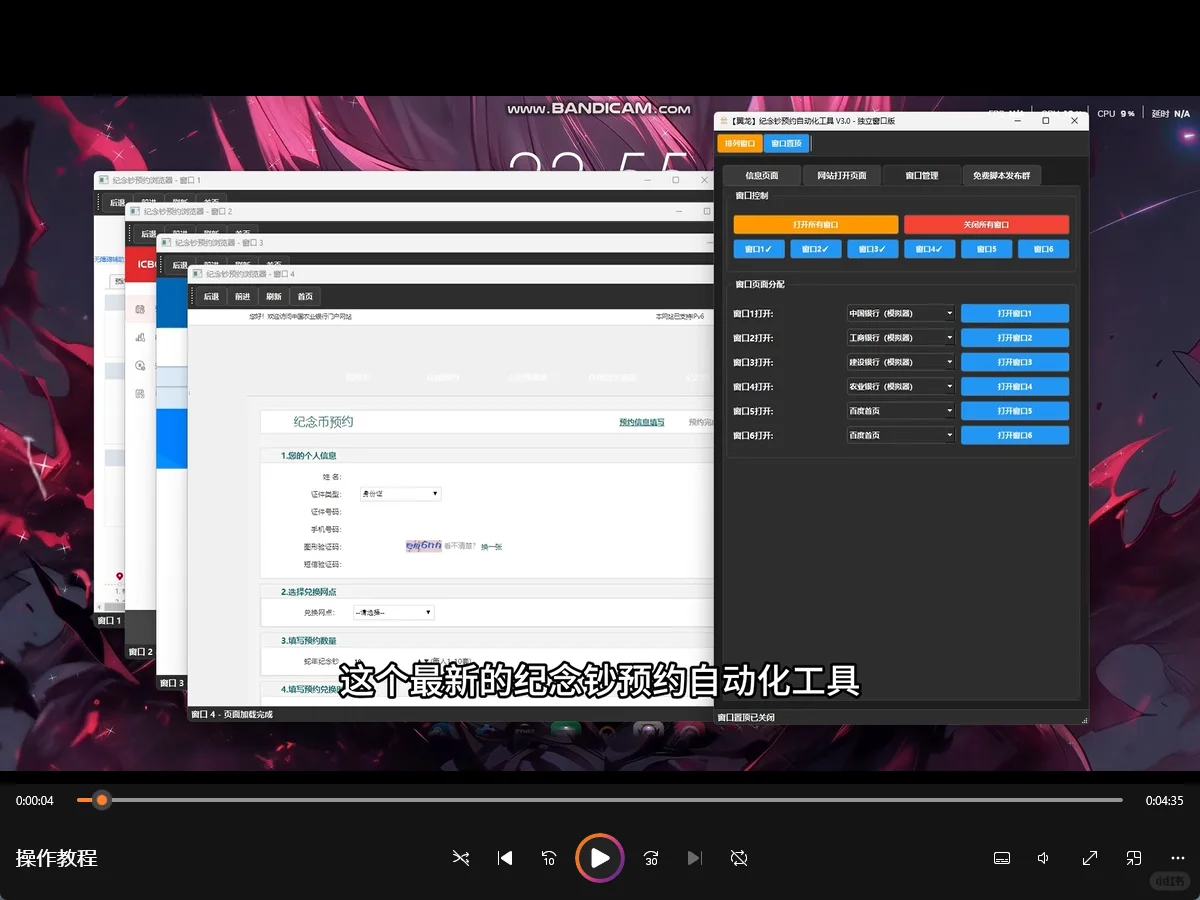Open the 窗口2打开 site dropdown

point(900,338)
